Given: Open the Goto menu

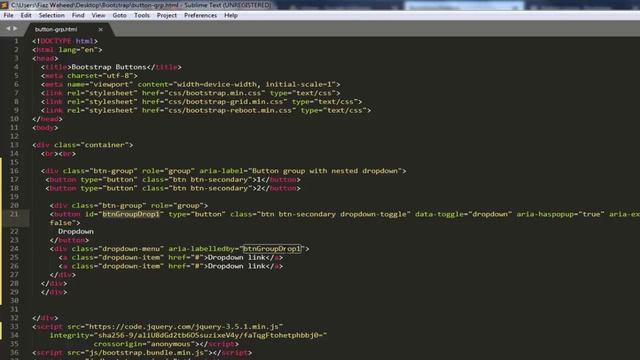Looking at the screenshot, I should click(x=119, y=16).
